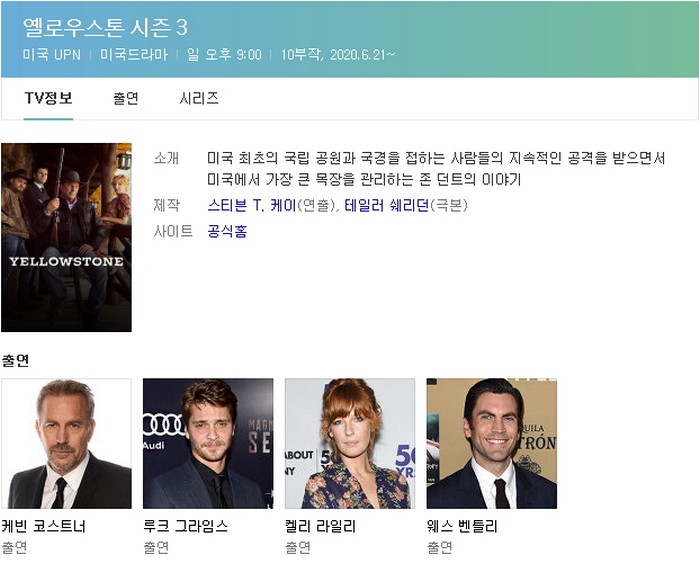
Task: Click the Yellowstone poster image
Action: (66, 237)
